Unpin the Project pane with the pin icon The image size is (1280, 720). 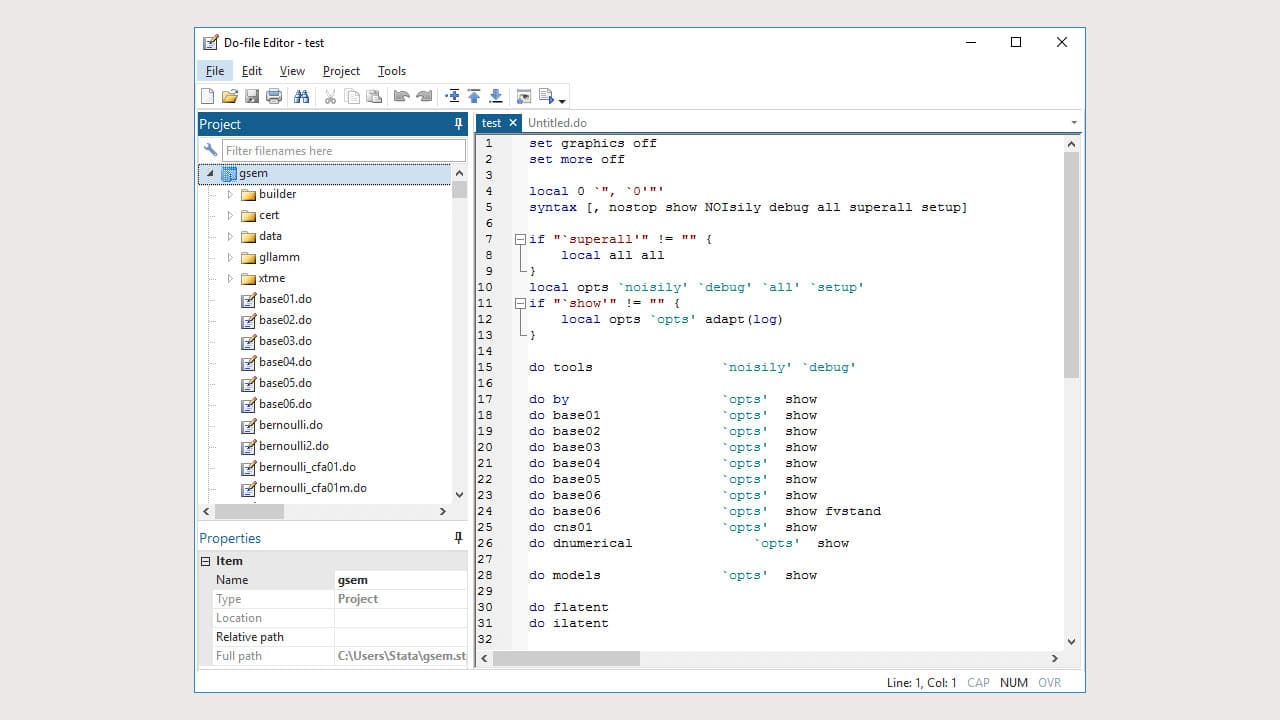coord(458,123)
